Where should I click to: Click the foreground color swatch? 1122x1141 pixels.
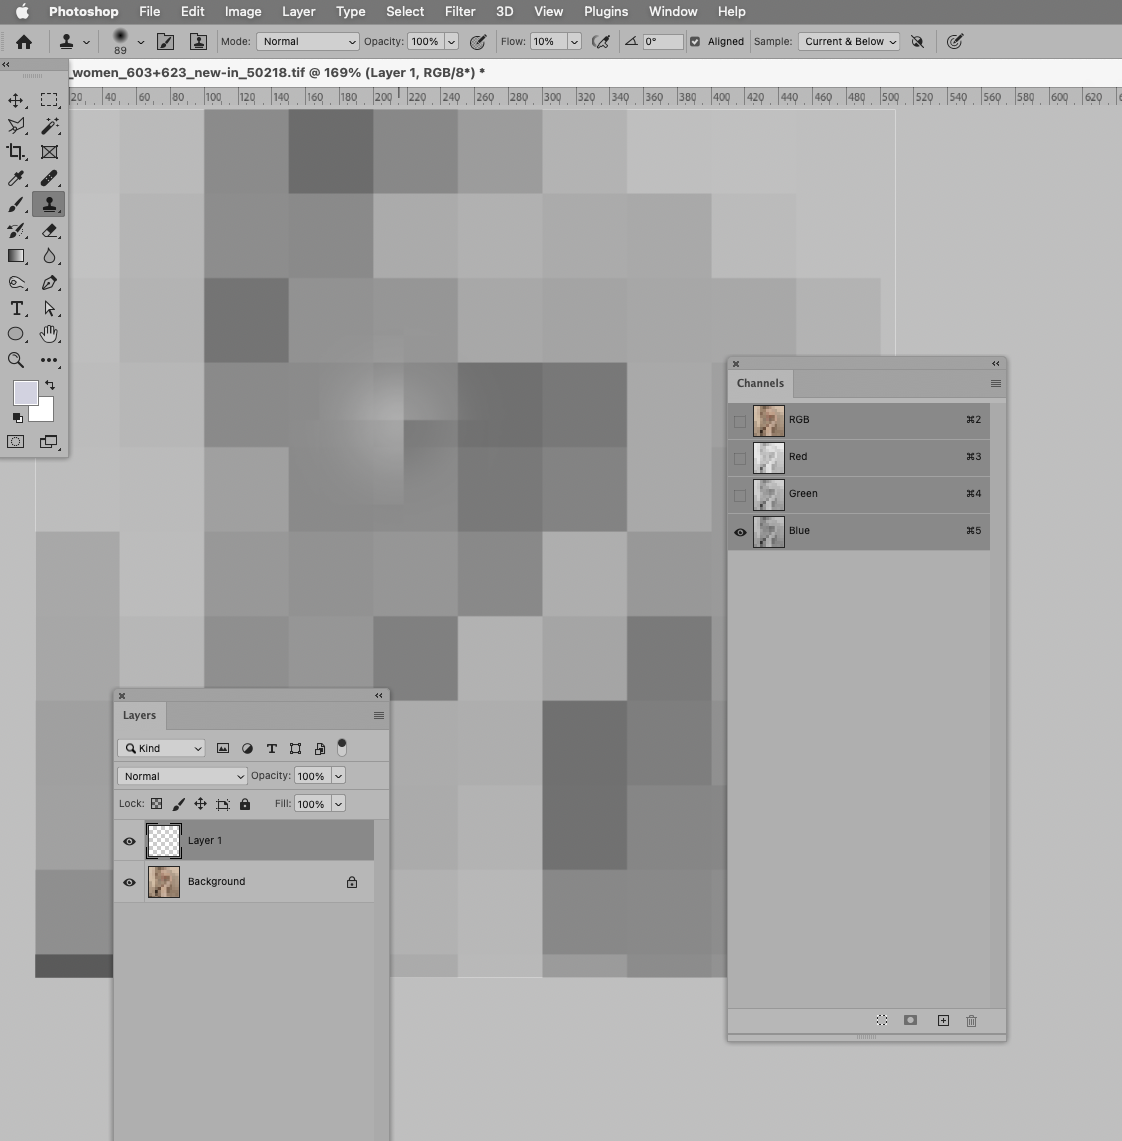coord(25,392)
